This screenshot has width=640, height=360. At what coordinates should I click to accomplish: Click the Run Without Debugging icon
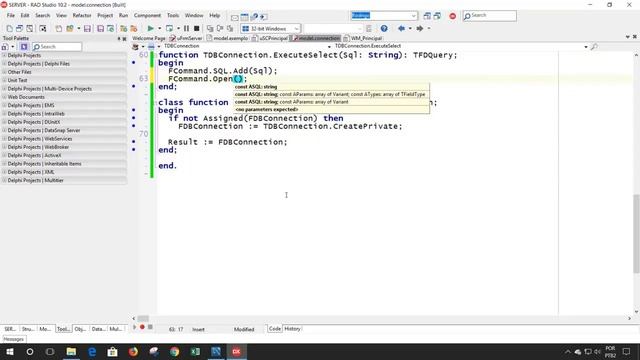[169, 29]
